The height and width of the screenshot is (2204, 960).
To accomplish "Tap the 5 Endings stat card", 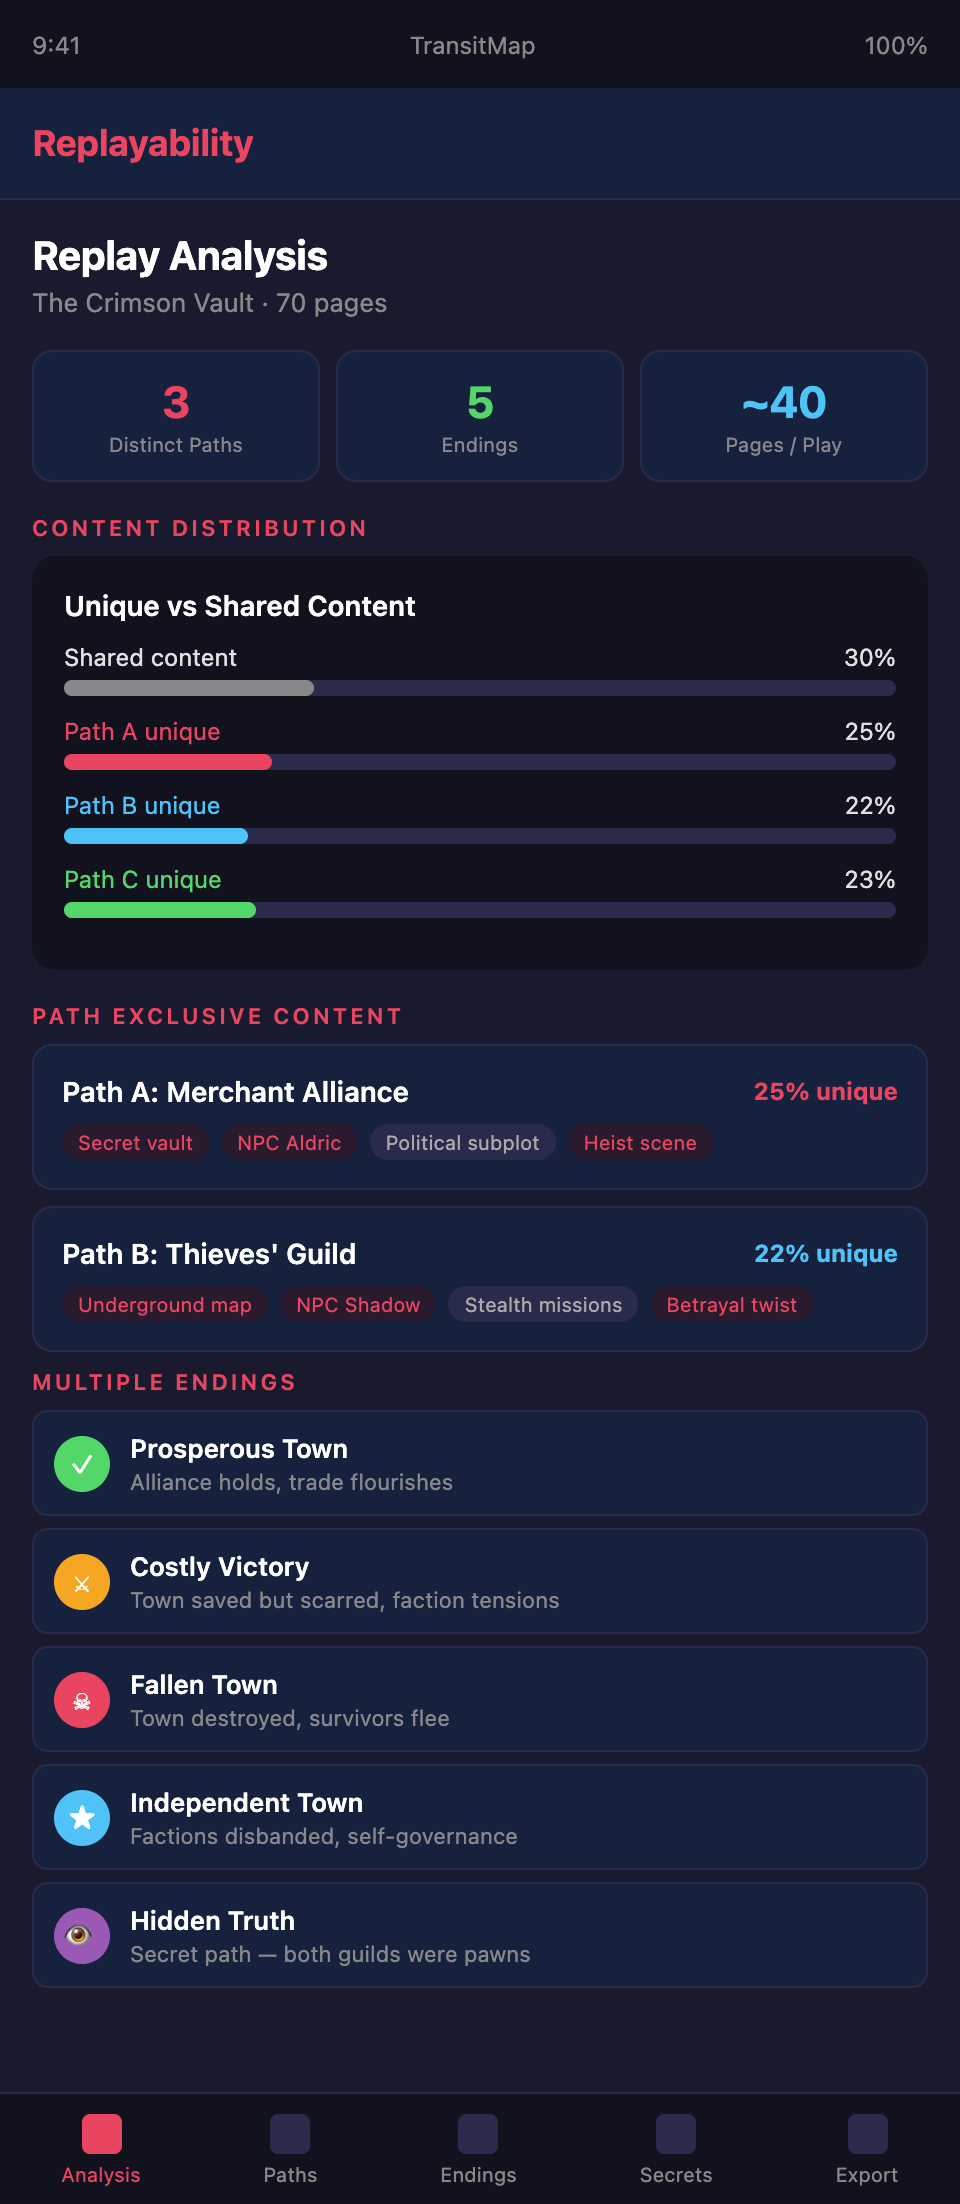I will point(480,416).
